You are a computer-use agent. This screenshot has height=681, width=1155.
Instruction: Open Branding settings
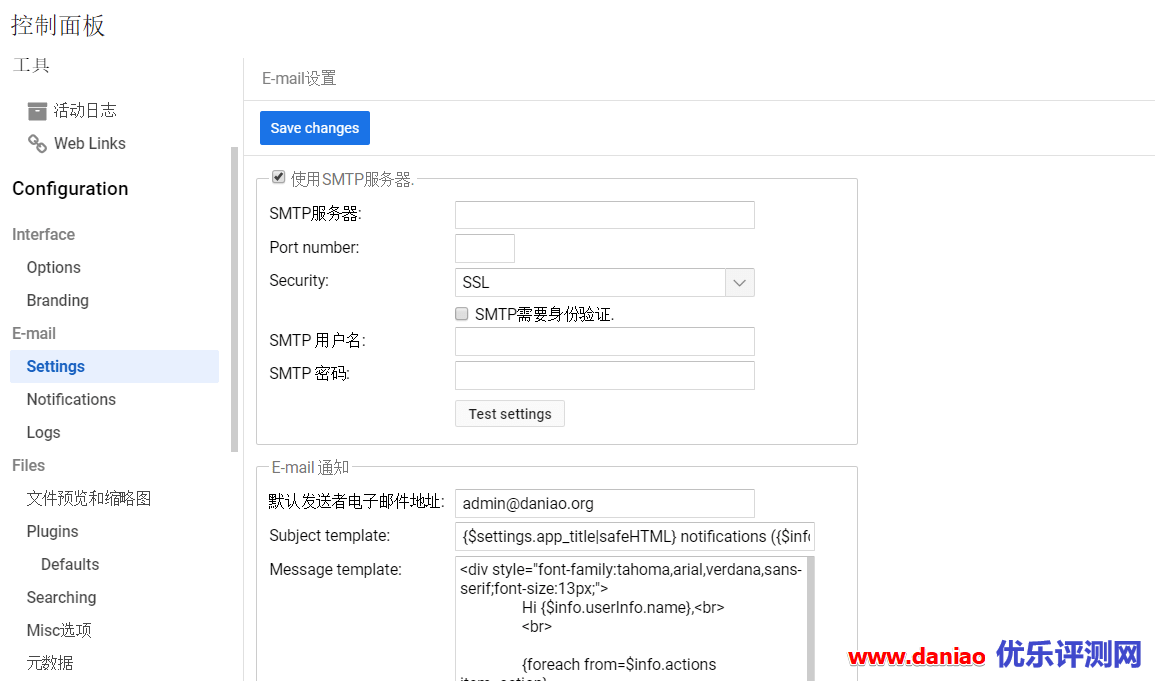[x=57, y=300]
